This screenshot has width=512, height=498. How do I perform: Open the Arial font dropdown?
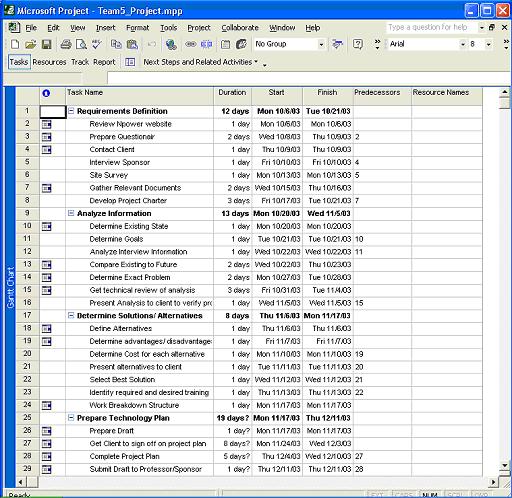coord(463,44)
